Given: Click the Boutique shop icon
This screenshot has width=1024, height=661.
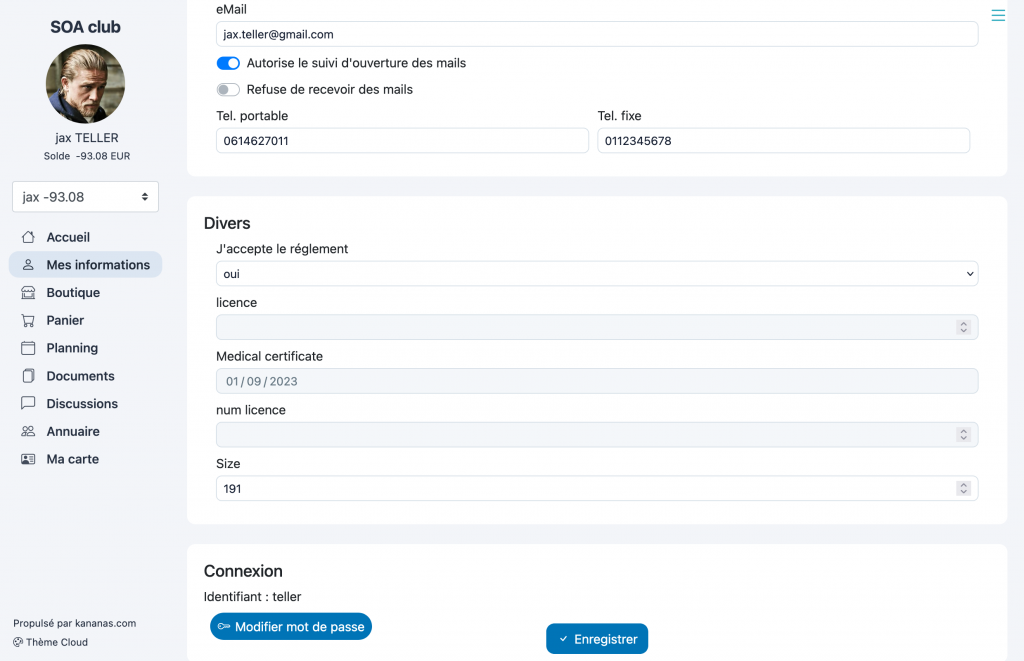Looking at the screenshot, I should pyautogui.click(x=28, y=293).
